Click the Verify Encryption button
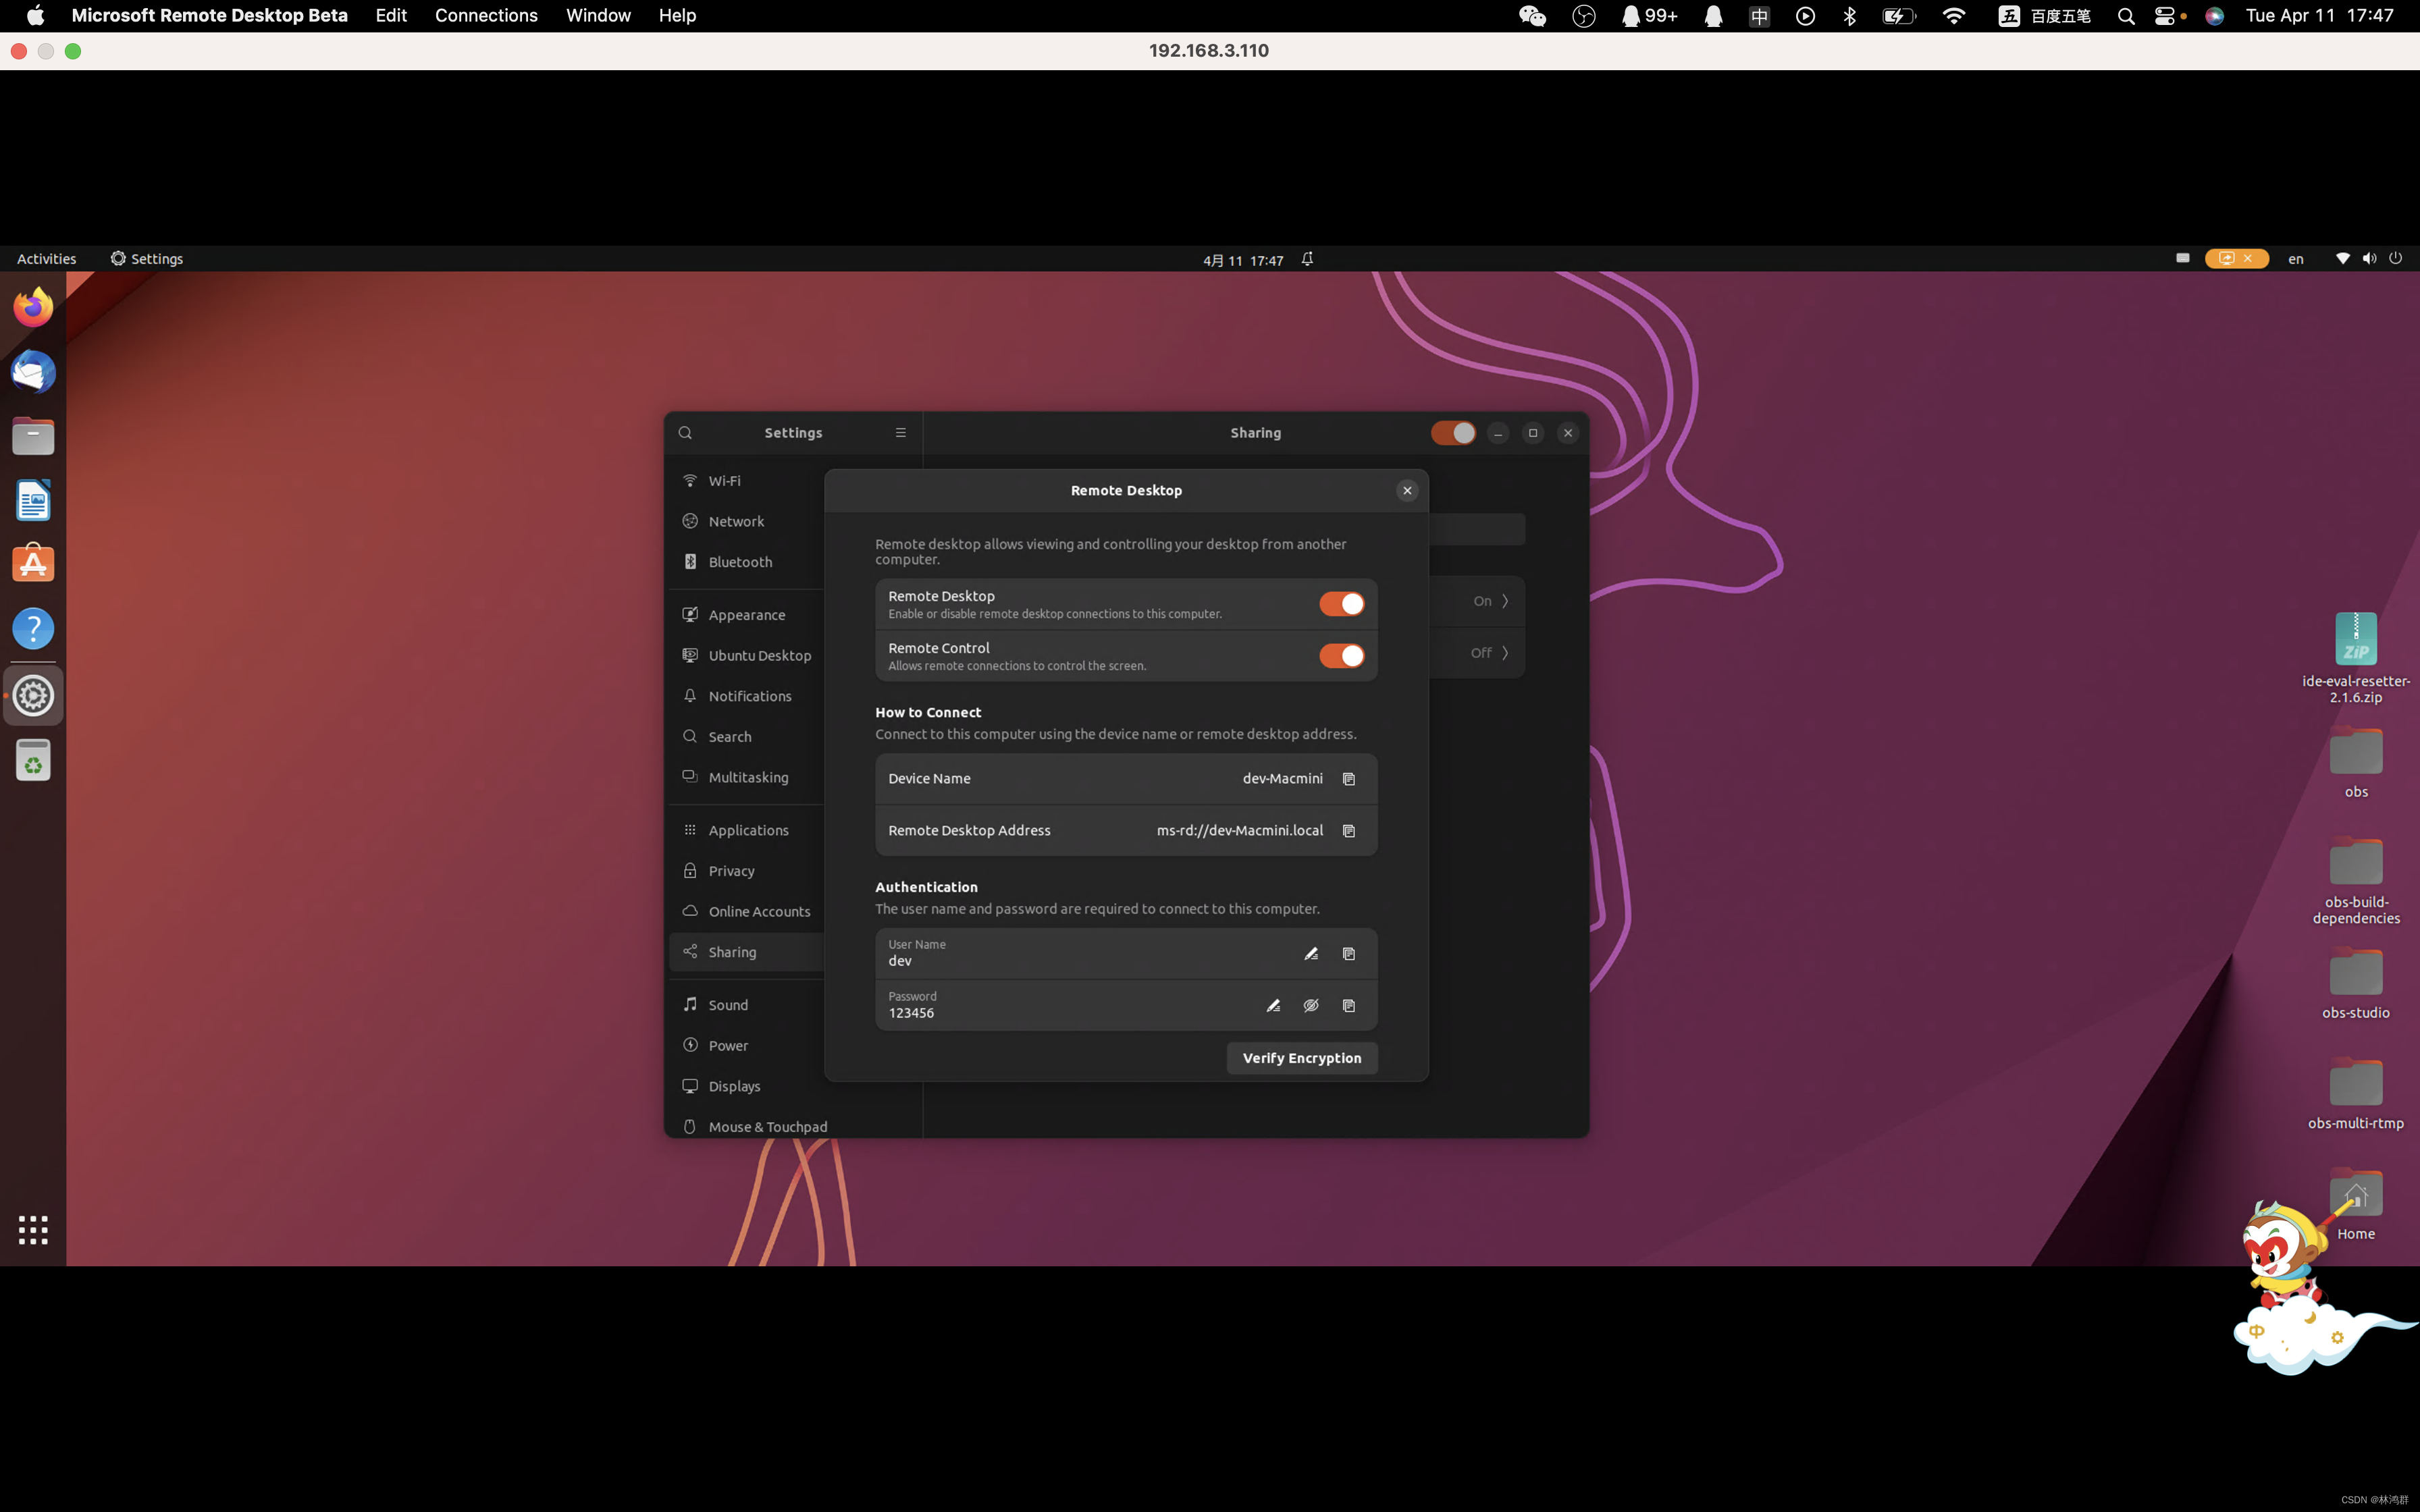Viewport: 2420px width, 1512px height. (1301, 1057)
